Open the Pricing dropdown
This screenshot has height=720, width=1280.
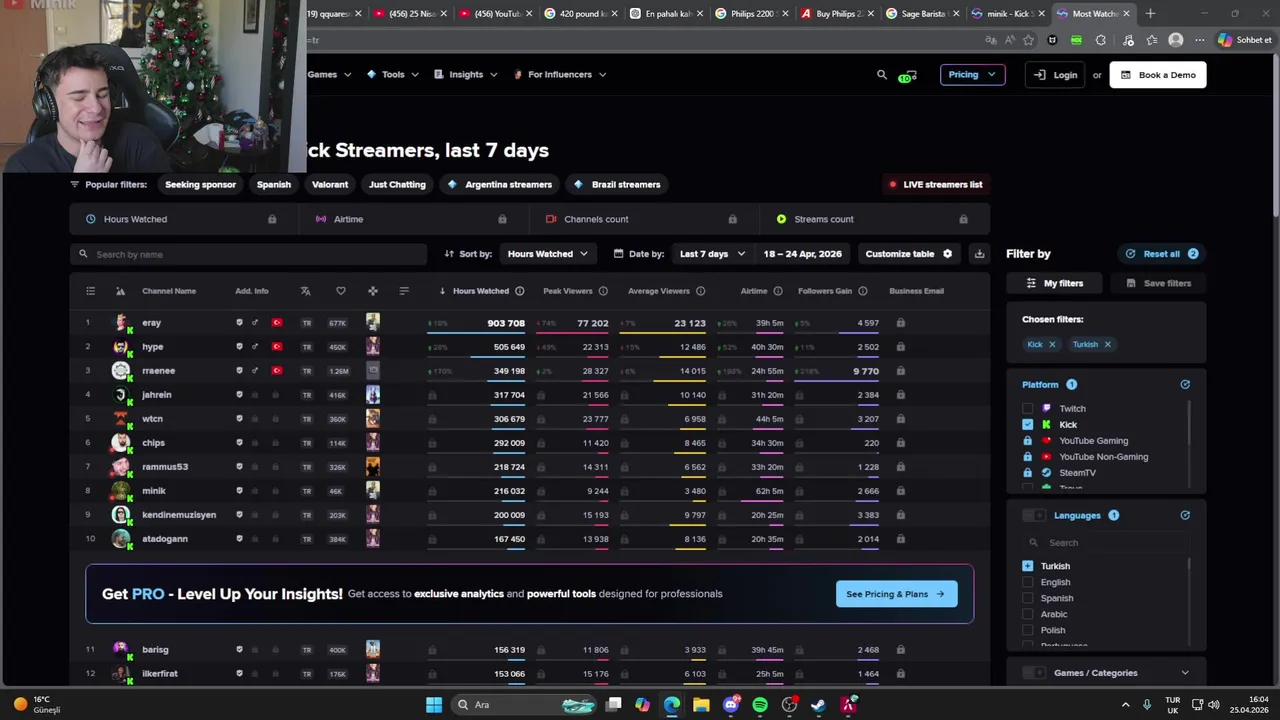(x=972, y=75)
